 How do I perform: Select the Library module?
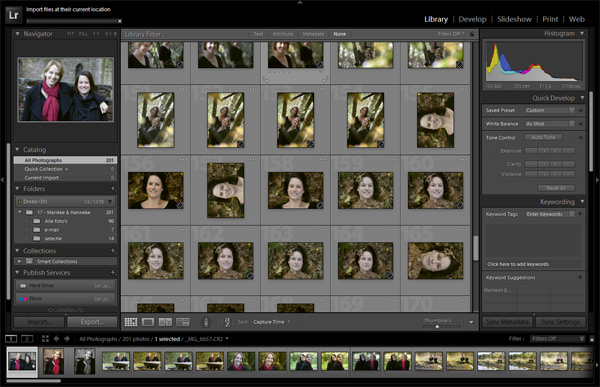coord(436,19)
